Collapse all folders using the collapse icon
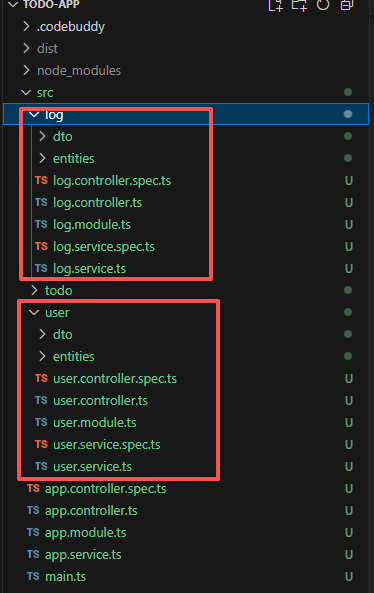 pos(347,5)
